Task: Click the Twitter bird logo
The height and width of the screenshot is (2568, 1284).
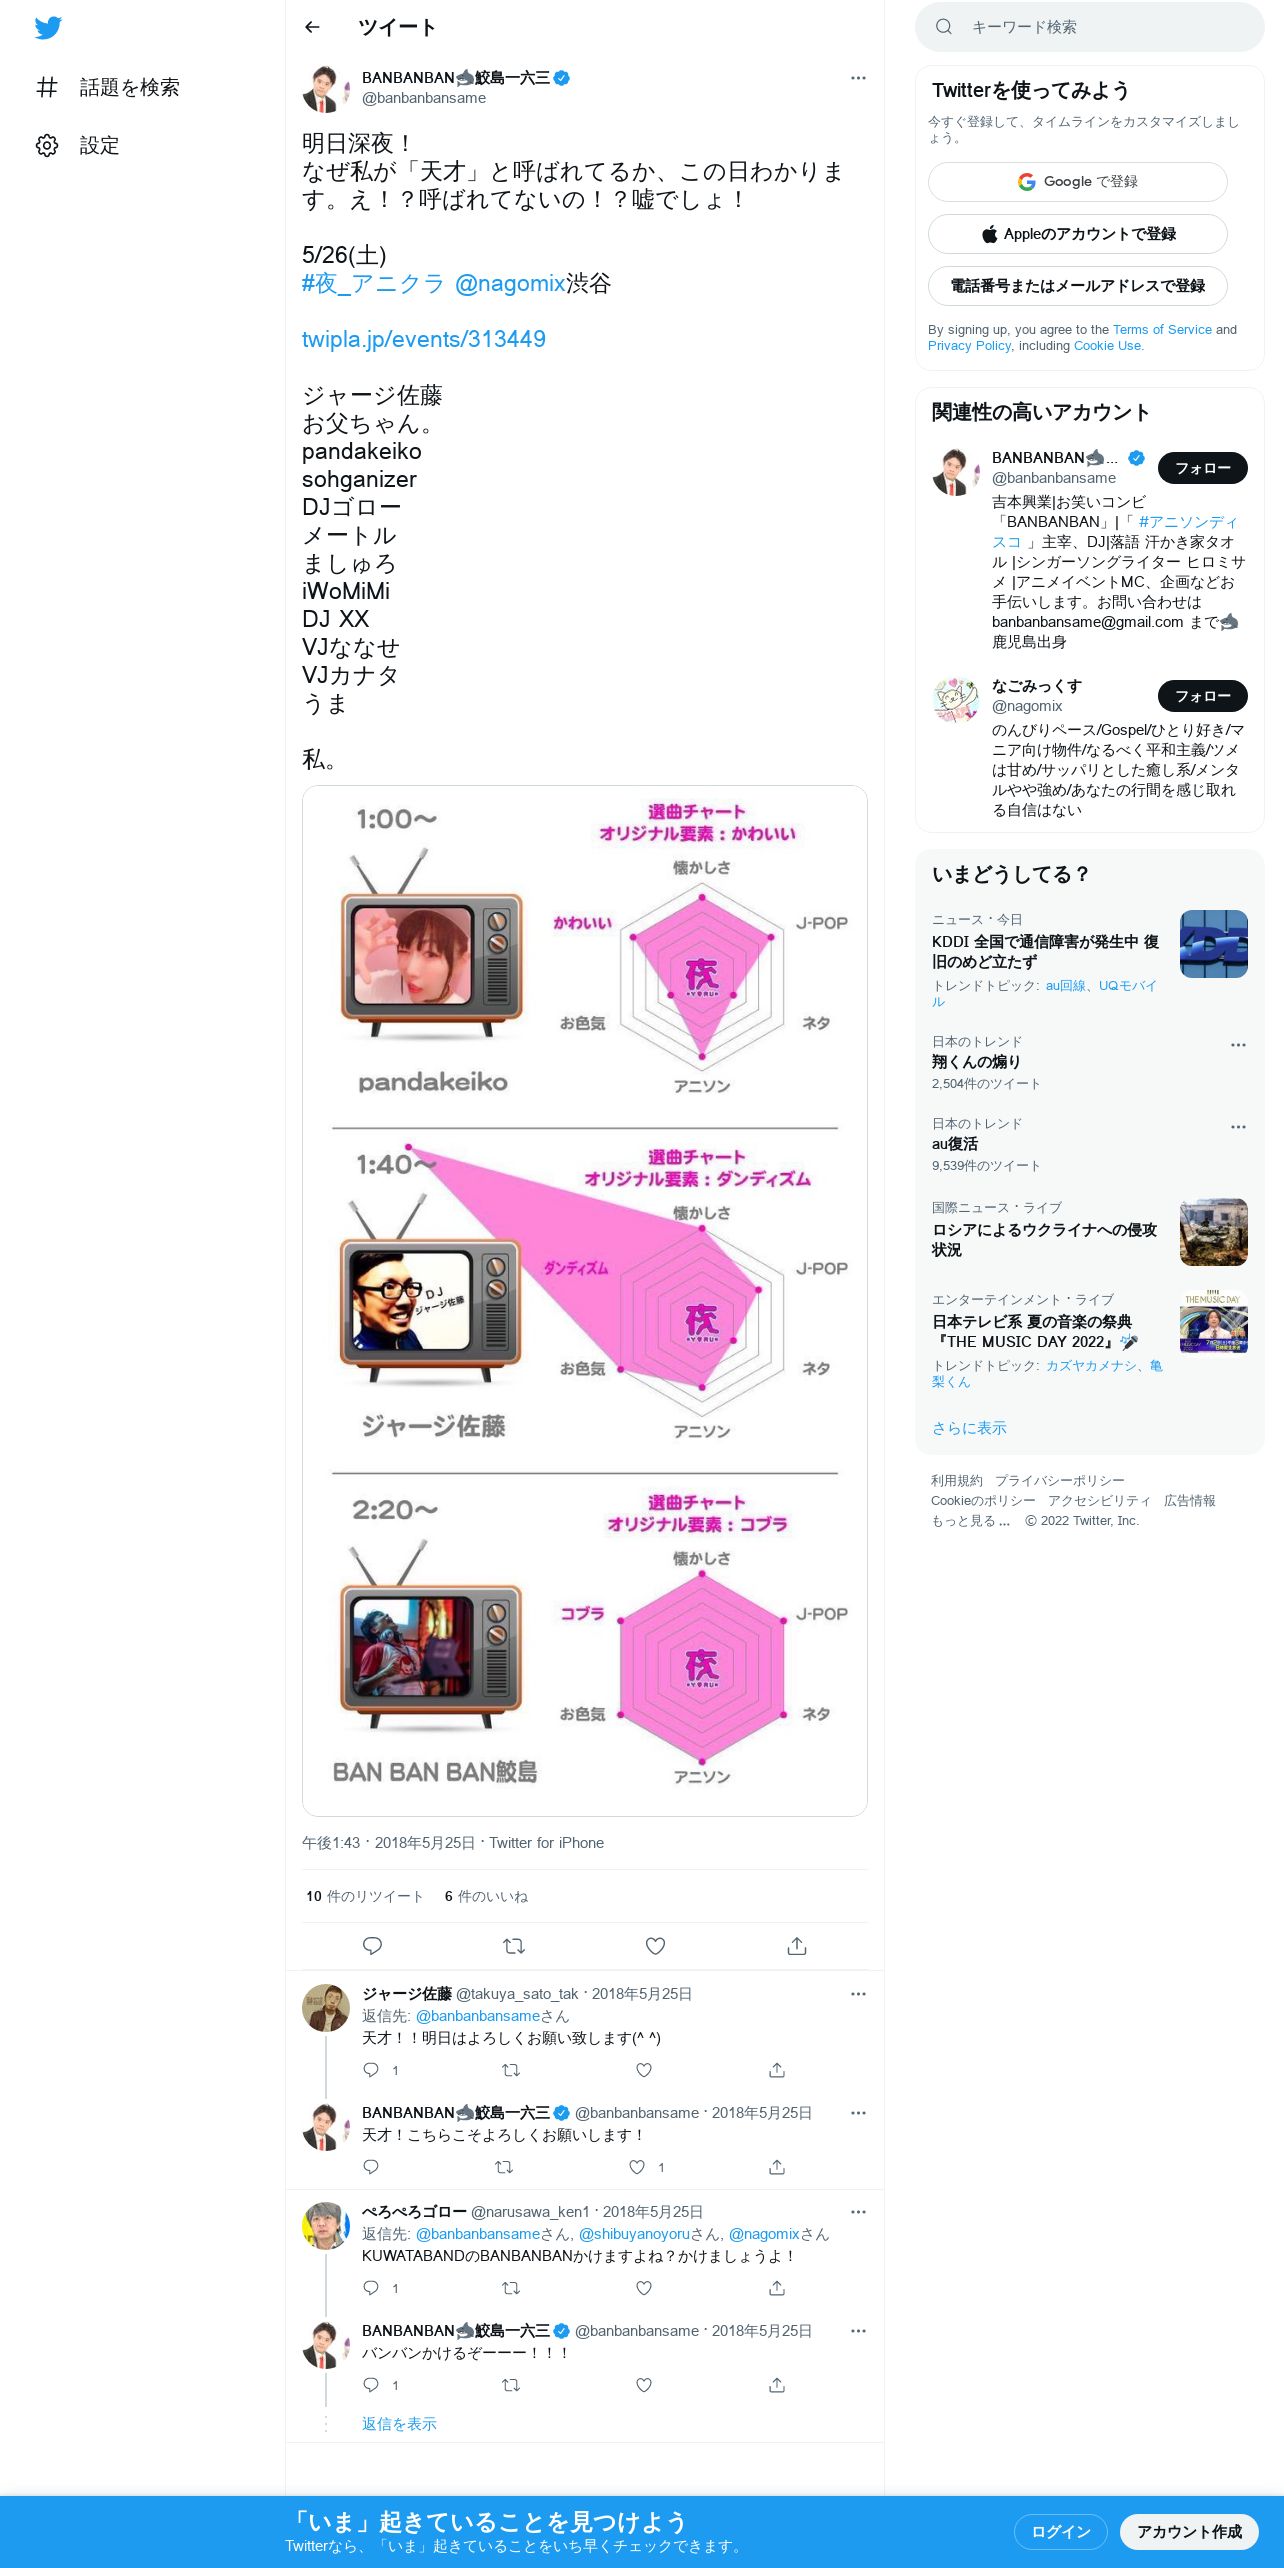Action: pos(48,28)
